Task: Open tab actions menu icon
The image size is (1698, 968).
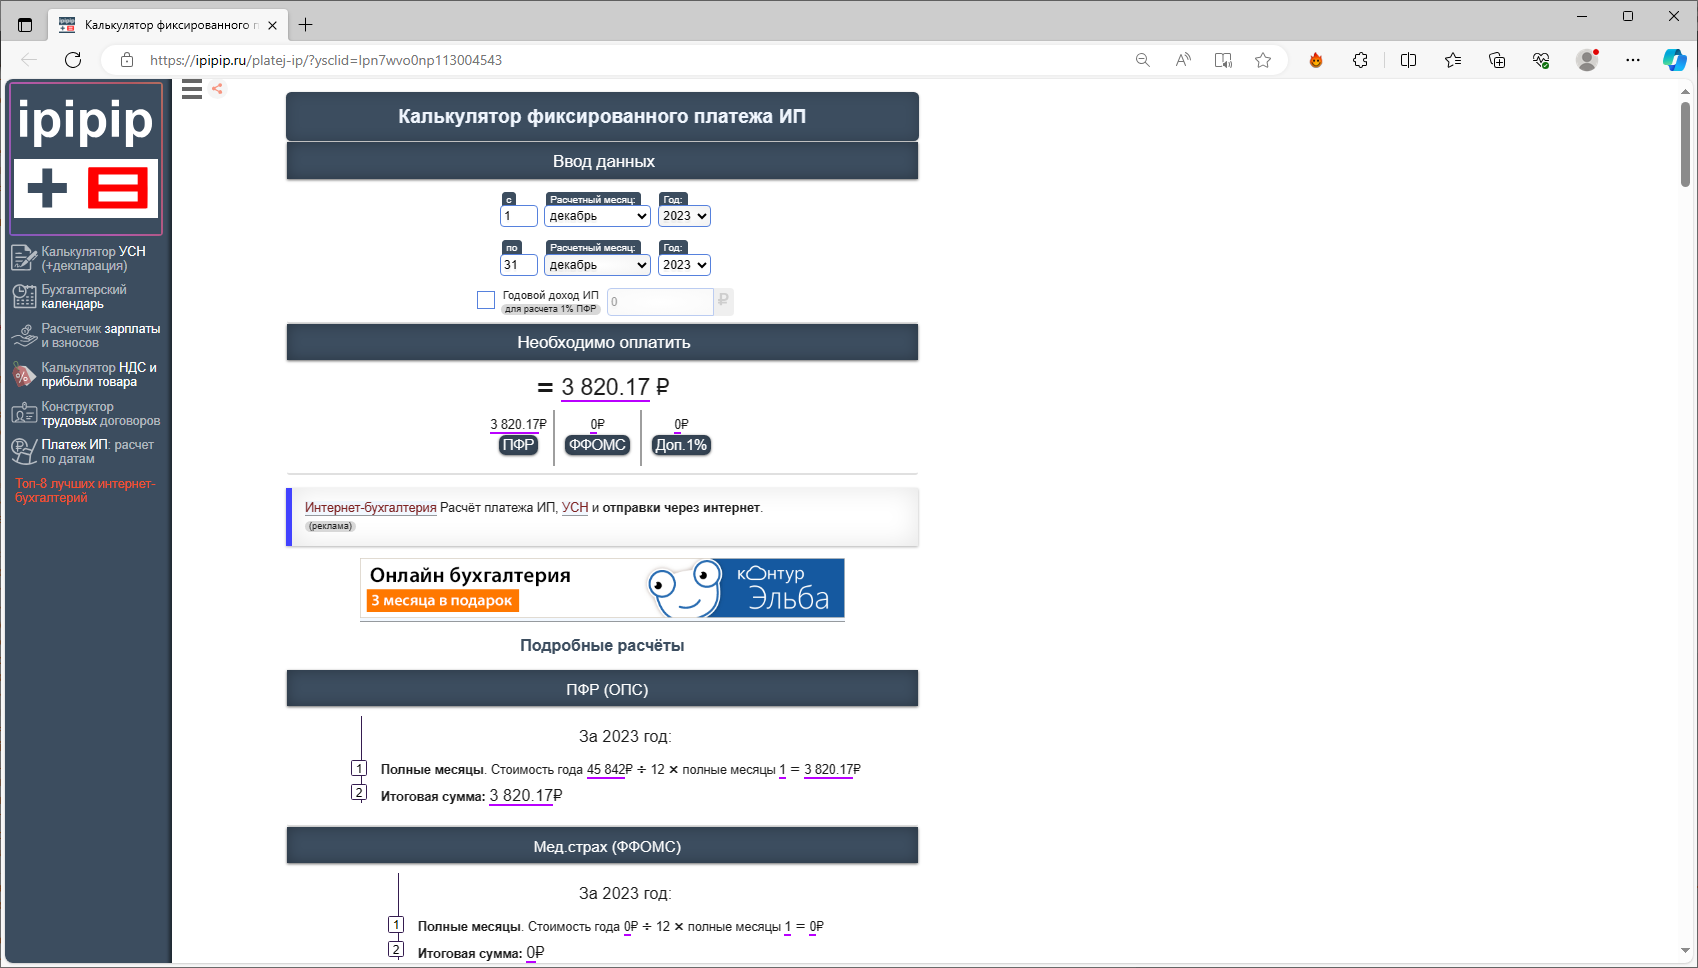Action: (25, 25)
